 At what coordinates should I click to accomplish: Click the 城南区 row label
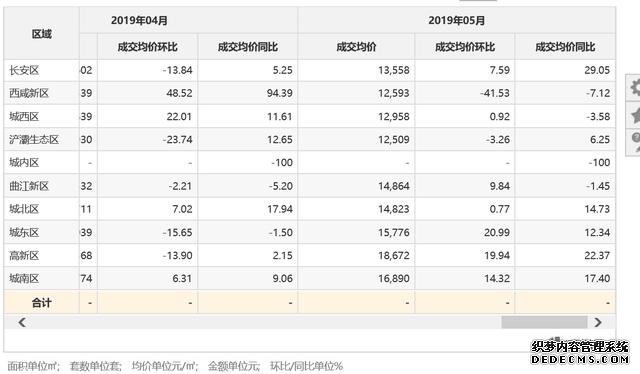24,278
